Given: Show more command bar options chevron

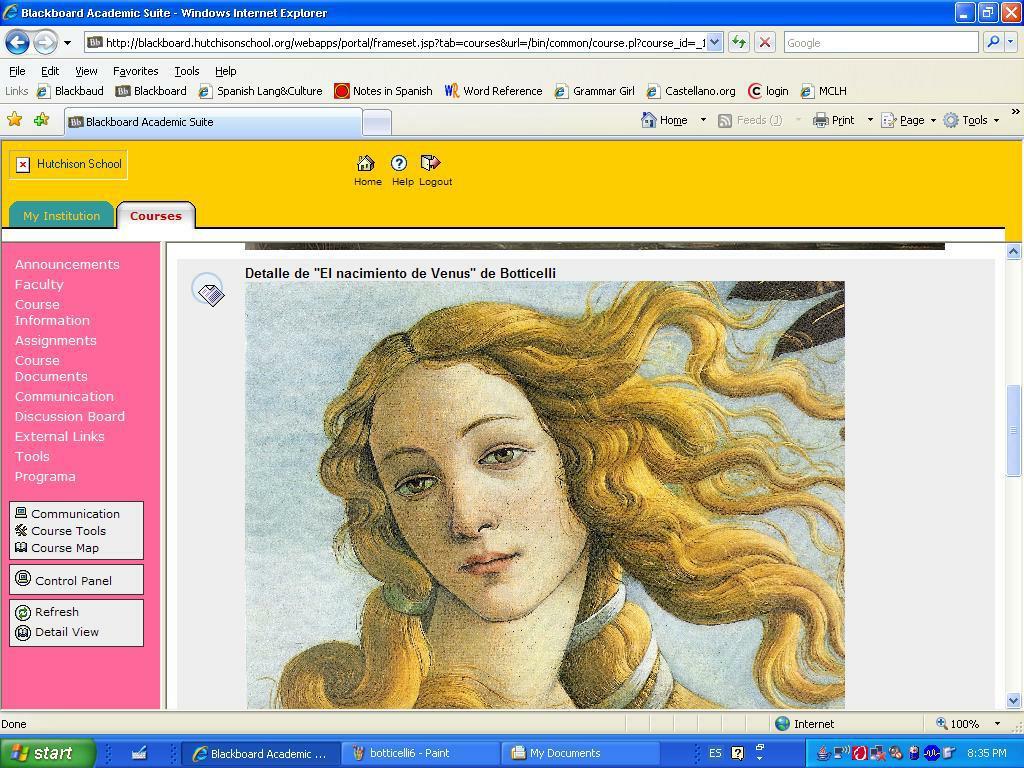Looking at the screenshot, I should (x=1016, y=112).
